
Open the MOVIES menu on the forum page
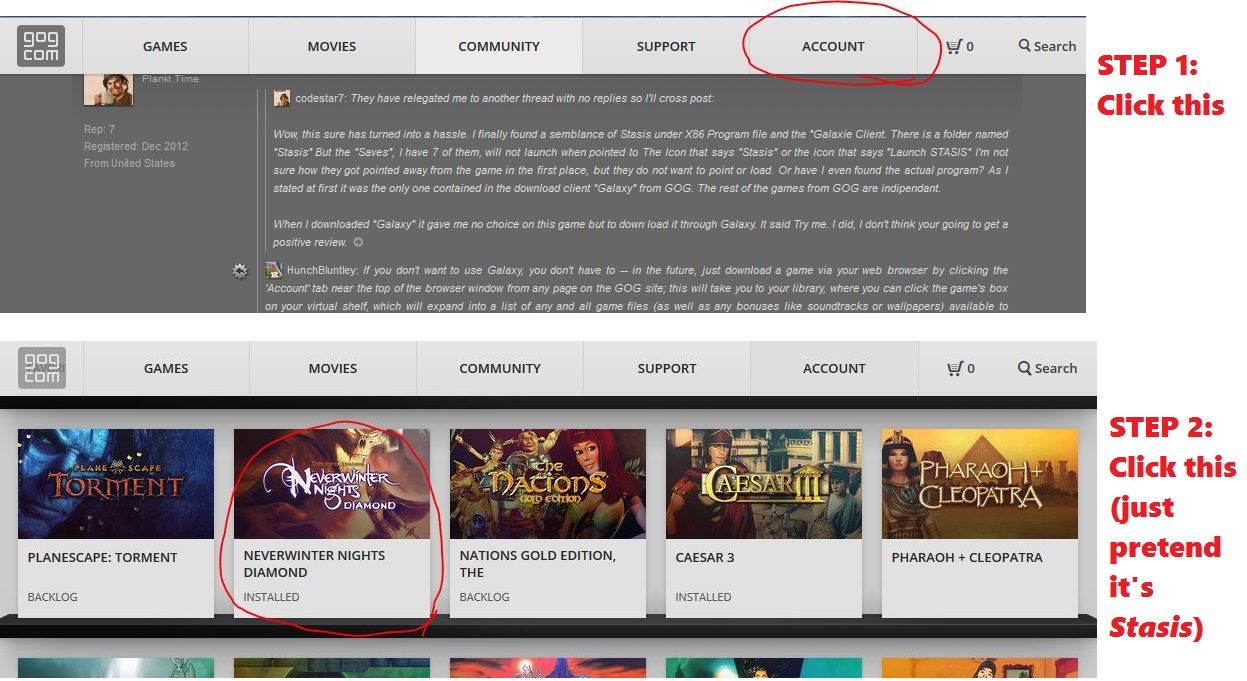(x=332, y=46)
